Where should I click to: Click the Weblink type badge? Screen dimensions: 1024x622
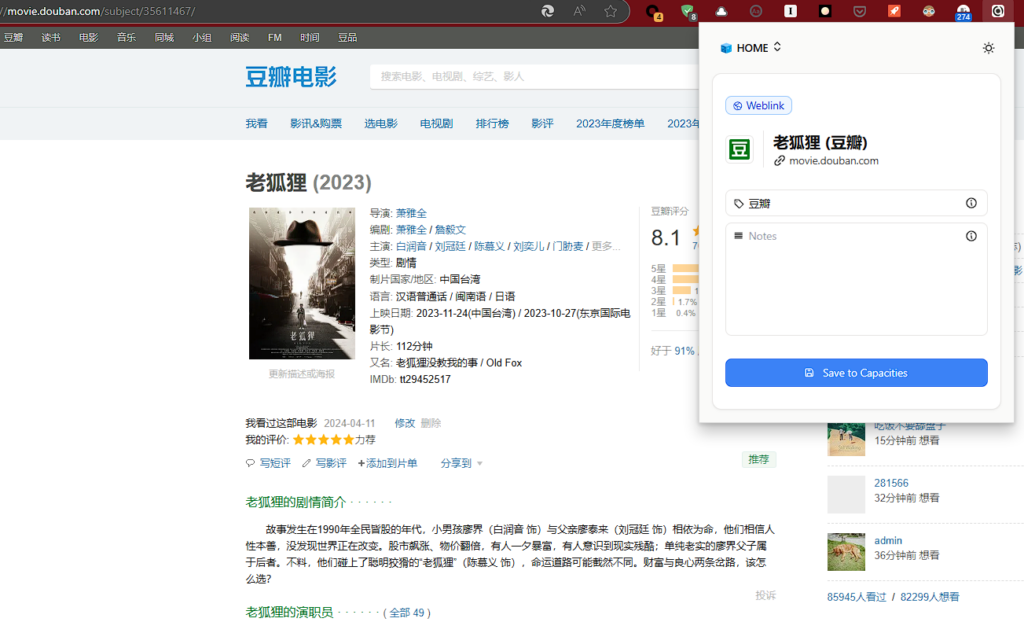758,105
